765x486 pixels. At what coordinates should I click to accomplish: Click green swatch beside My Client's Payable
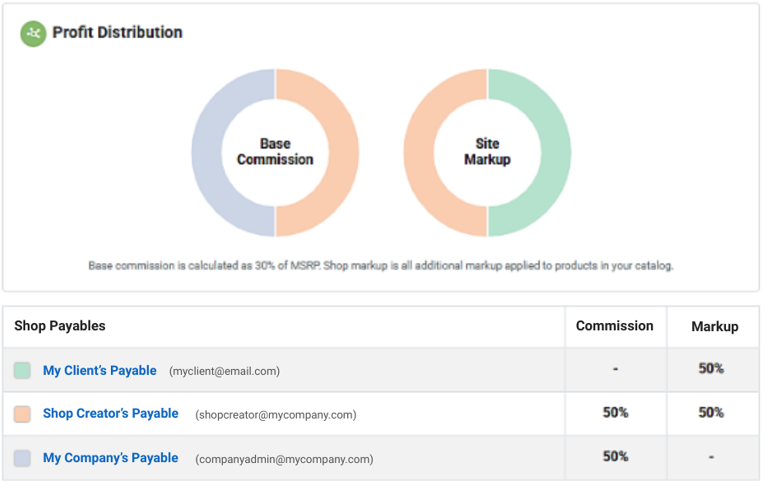[x=22, y=371]
